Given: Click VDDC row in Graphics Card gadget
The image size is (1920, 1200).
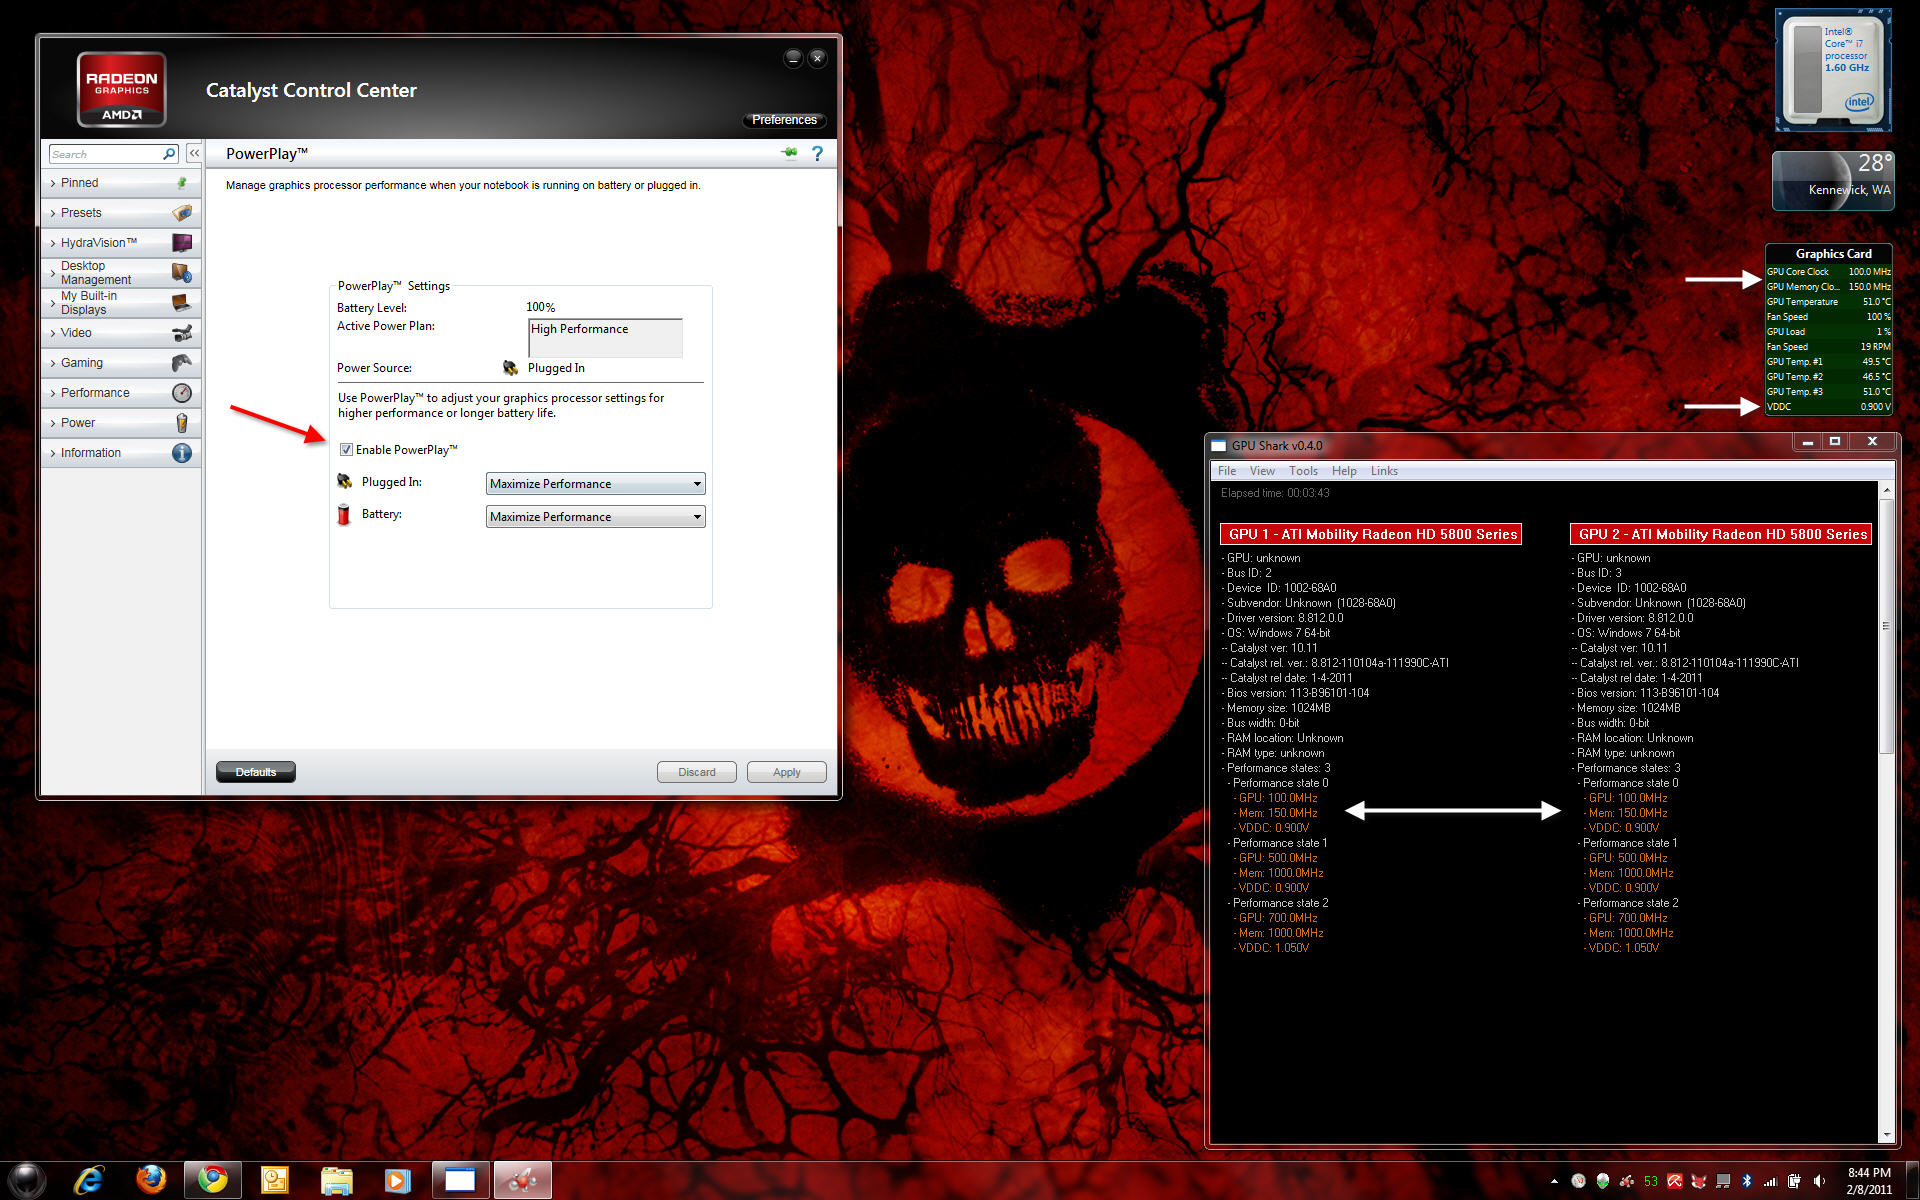Looking at the screenshot, I should coord(1828,407).
